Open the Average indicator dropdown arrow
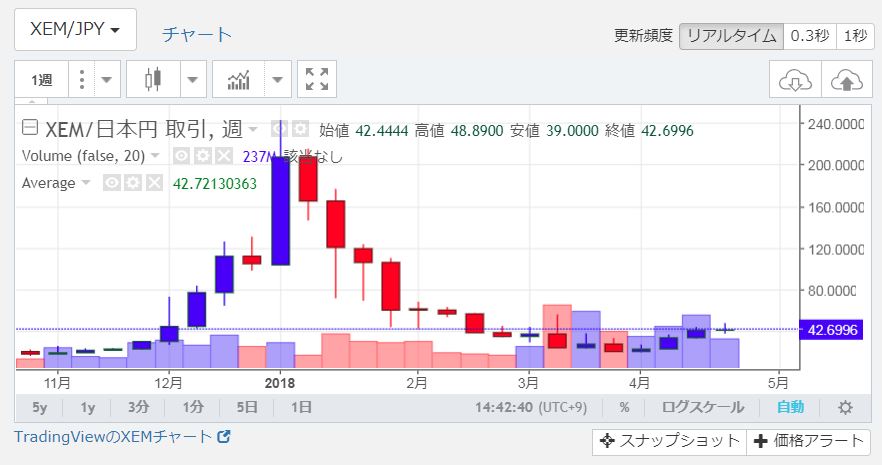882x465 pixels. point(86,183)
